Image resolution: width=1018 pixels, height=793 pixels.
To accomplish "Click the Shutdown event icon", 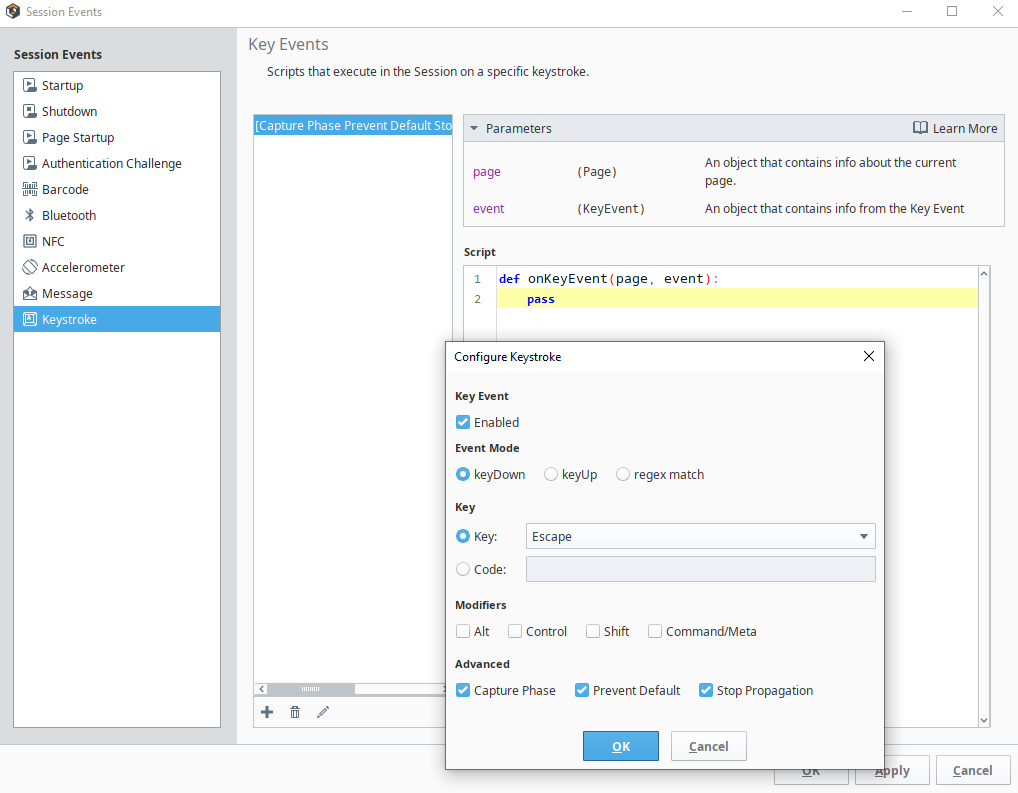I will pos(30,111).
